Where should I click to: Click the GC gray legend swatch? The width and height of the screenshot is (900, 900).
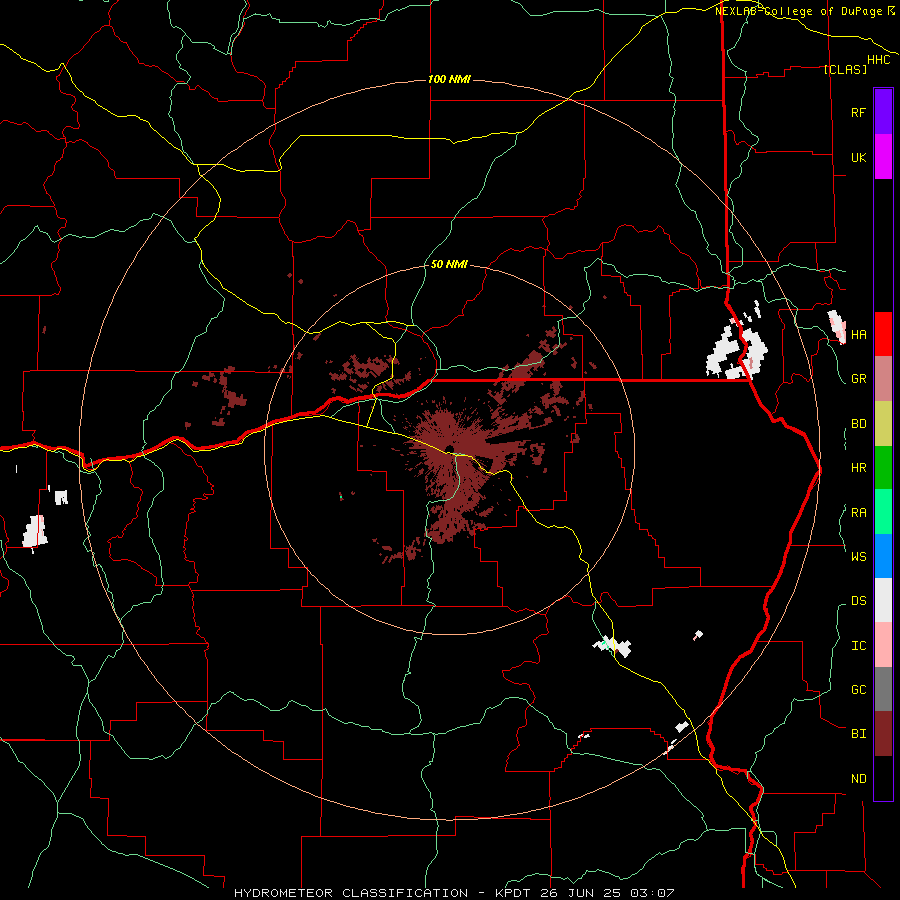[x=883, y=689]
